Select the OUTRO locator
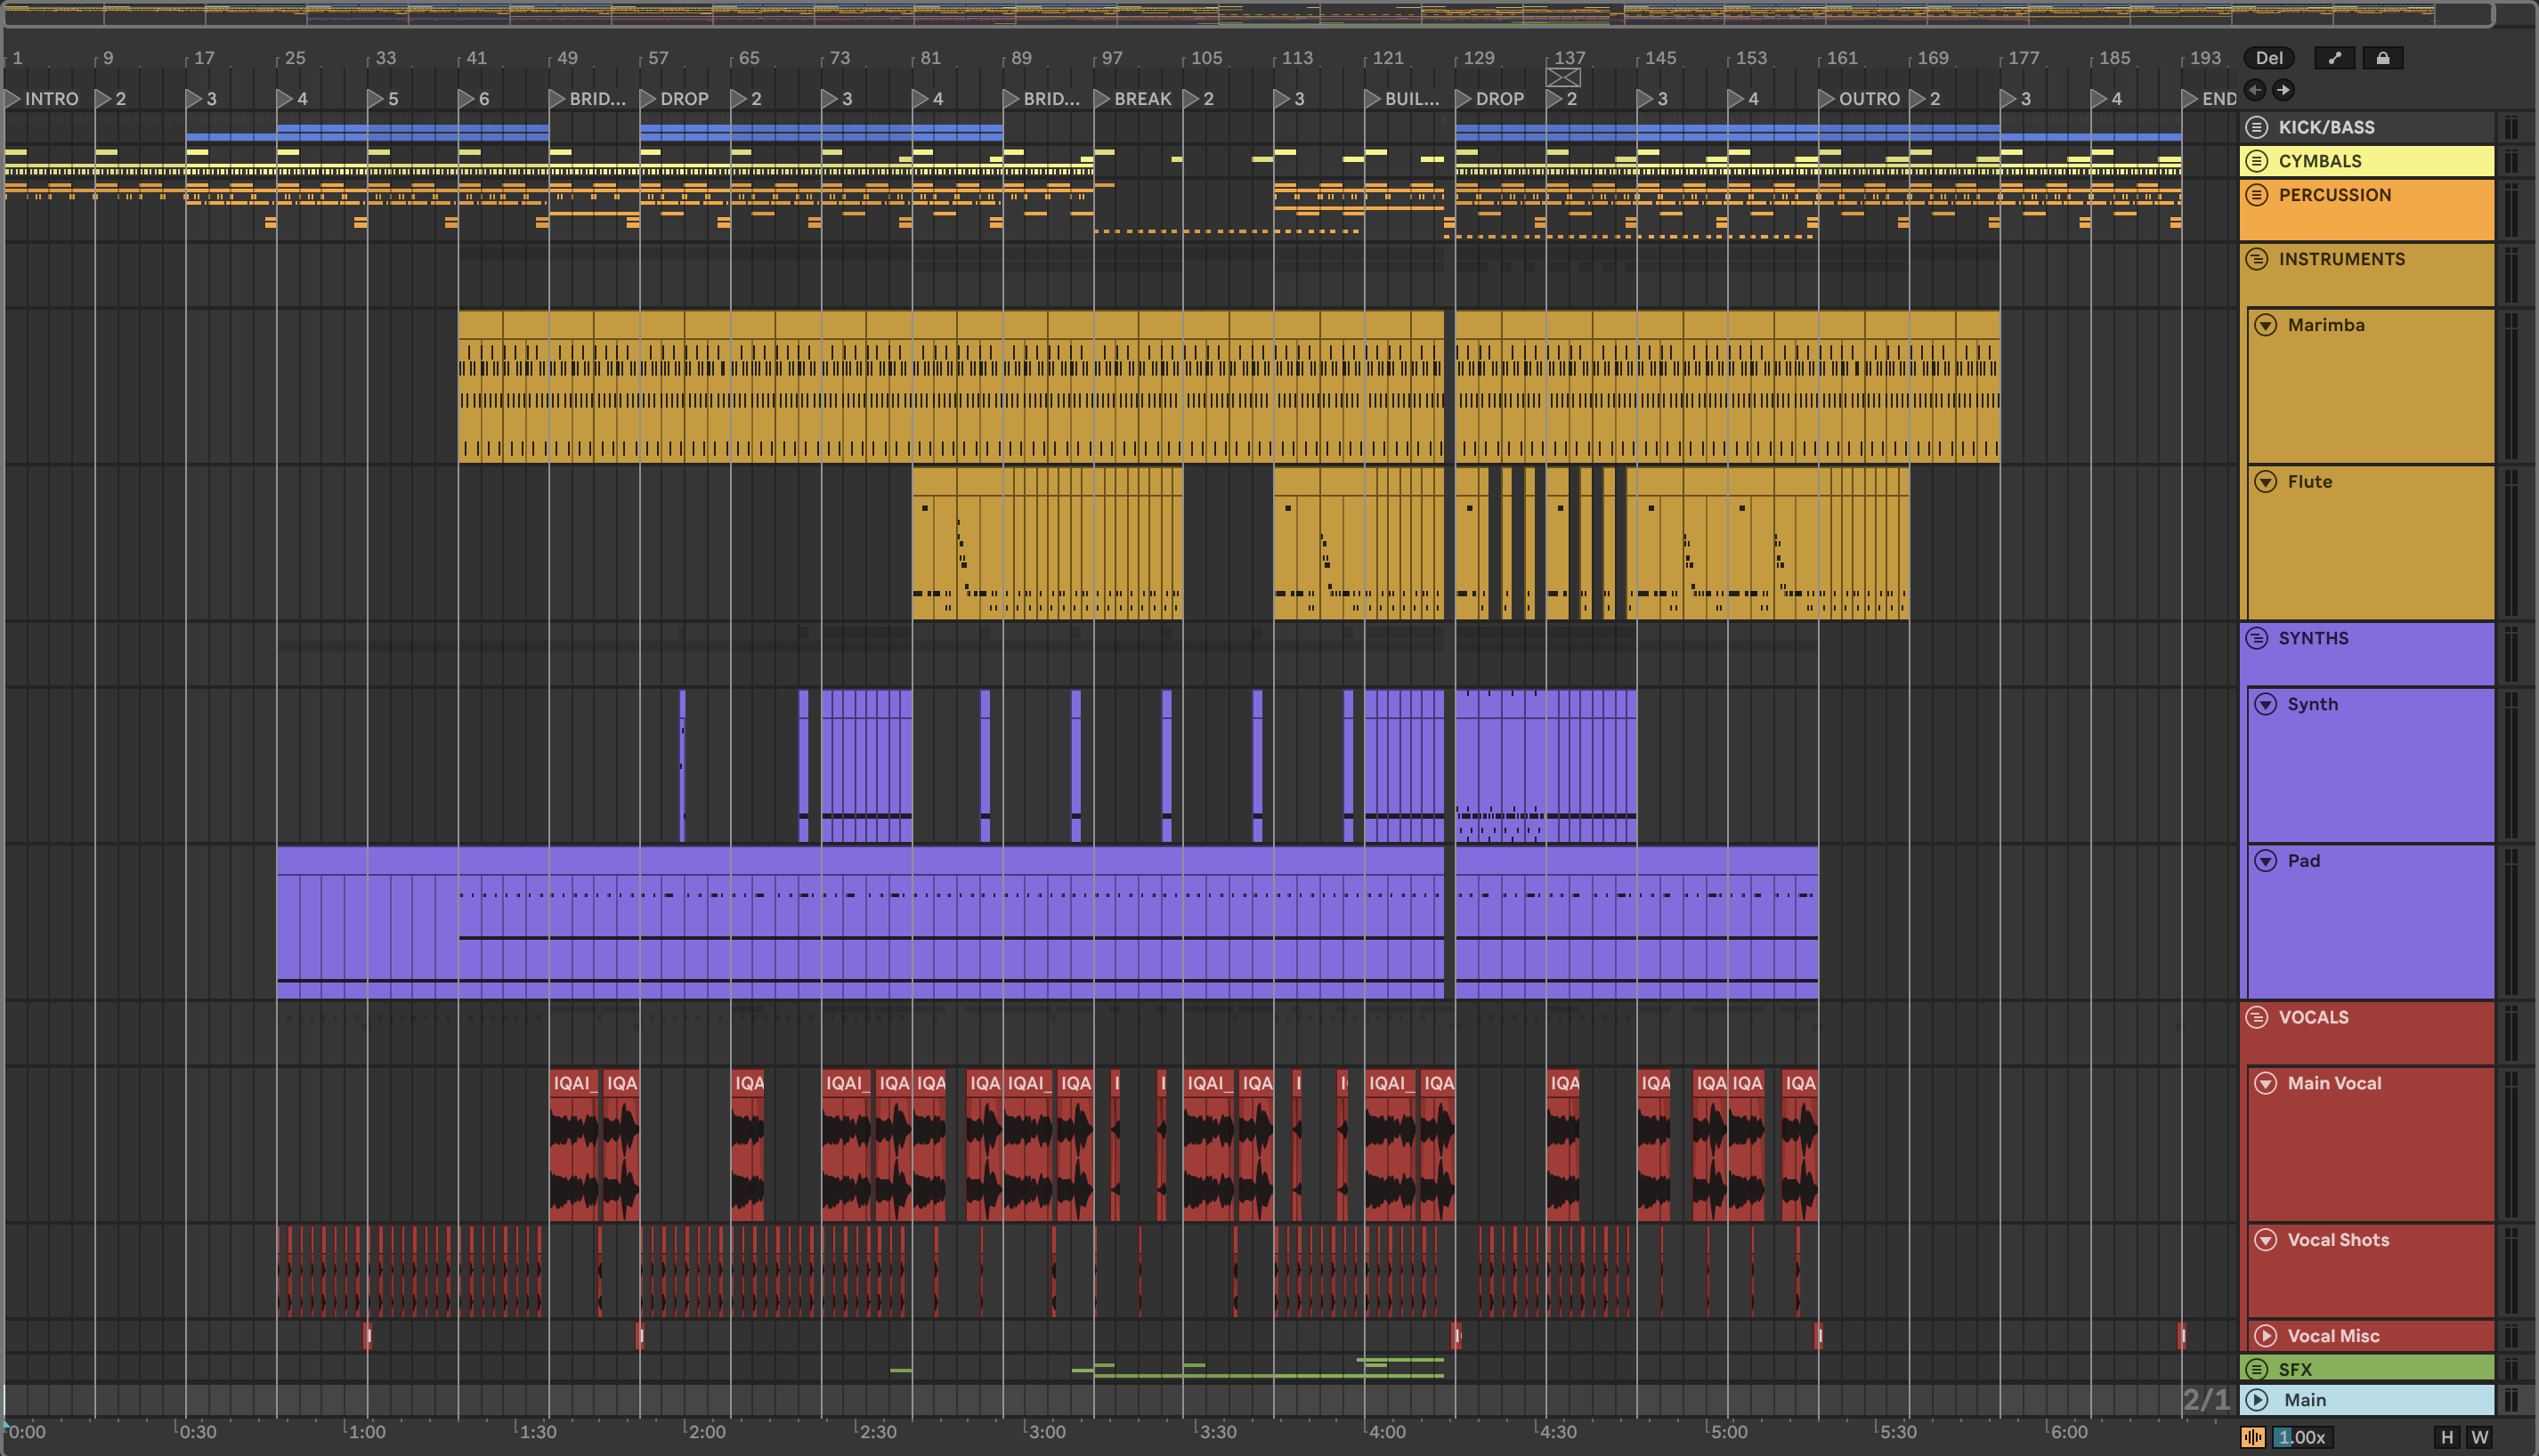Image resolution: width=2539 pixels, height=1456 pixels. point(1859,99)
